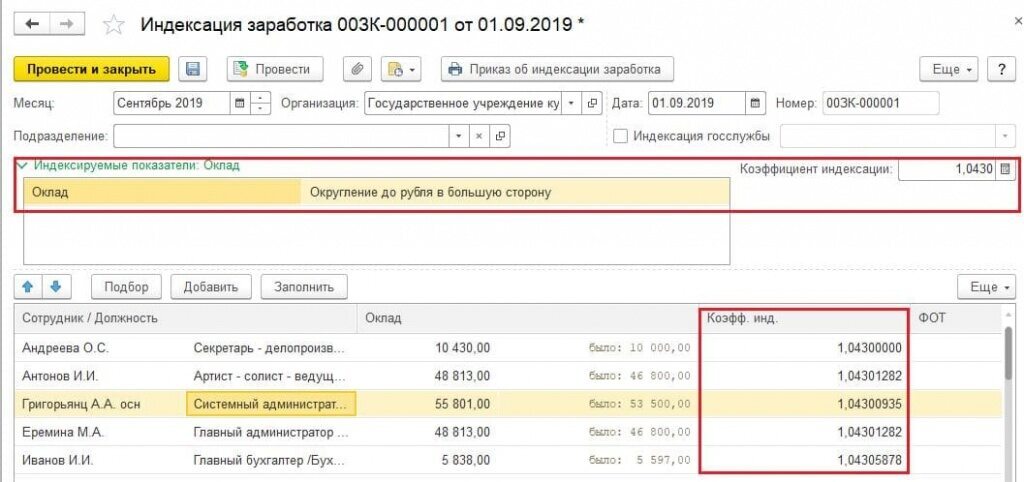Click the Провести и закрыть button
The height and width of the screenshot is (482, 1024).
pyautogui.click(x=91, y=69)
